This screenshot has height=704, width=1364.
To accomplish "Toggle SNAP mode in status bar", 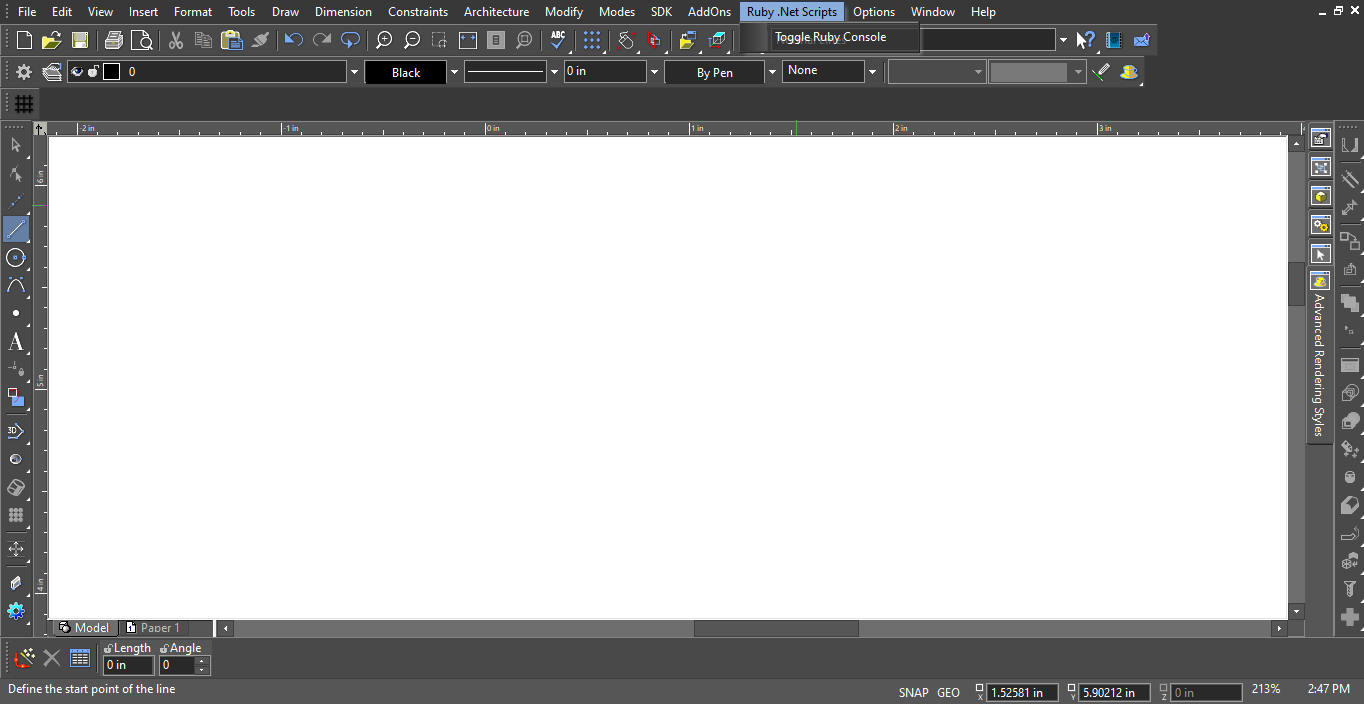I will click(x=913, y=692).
